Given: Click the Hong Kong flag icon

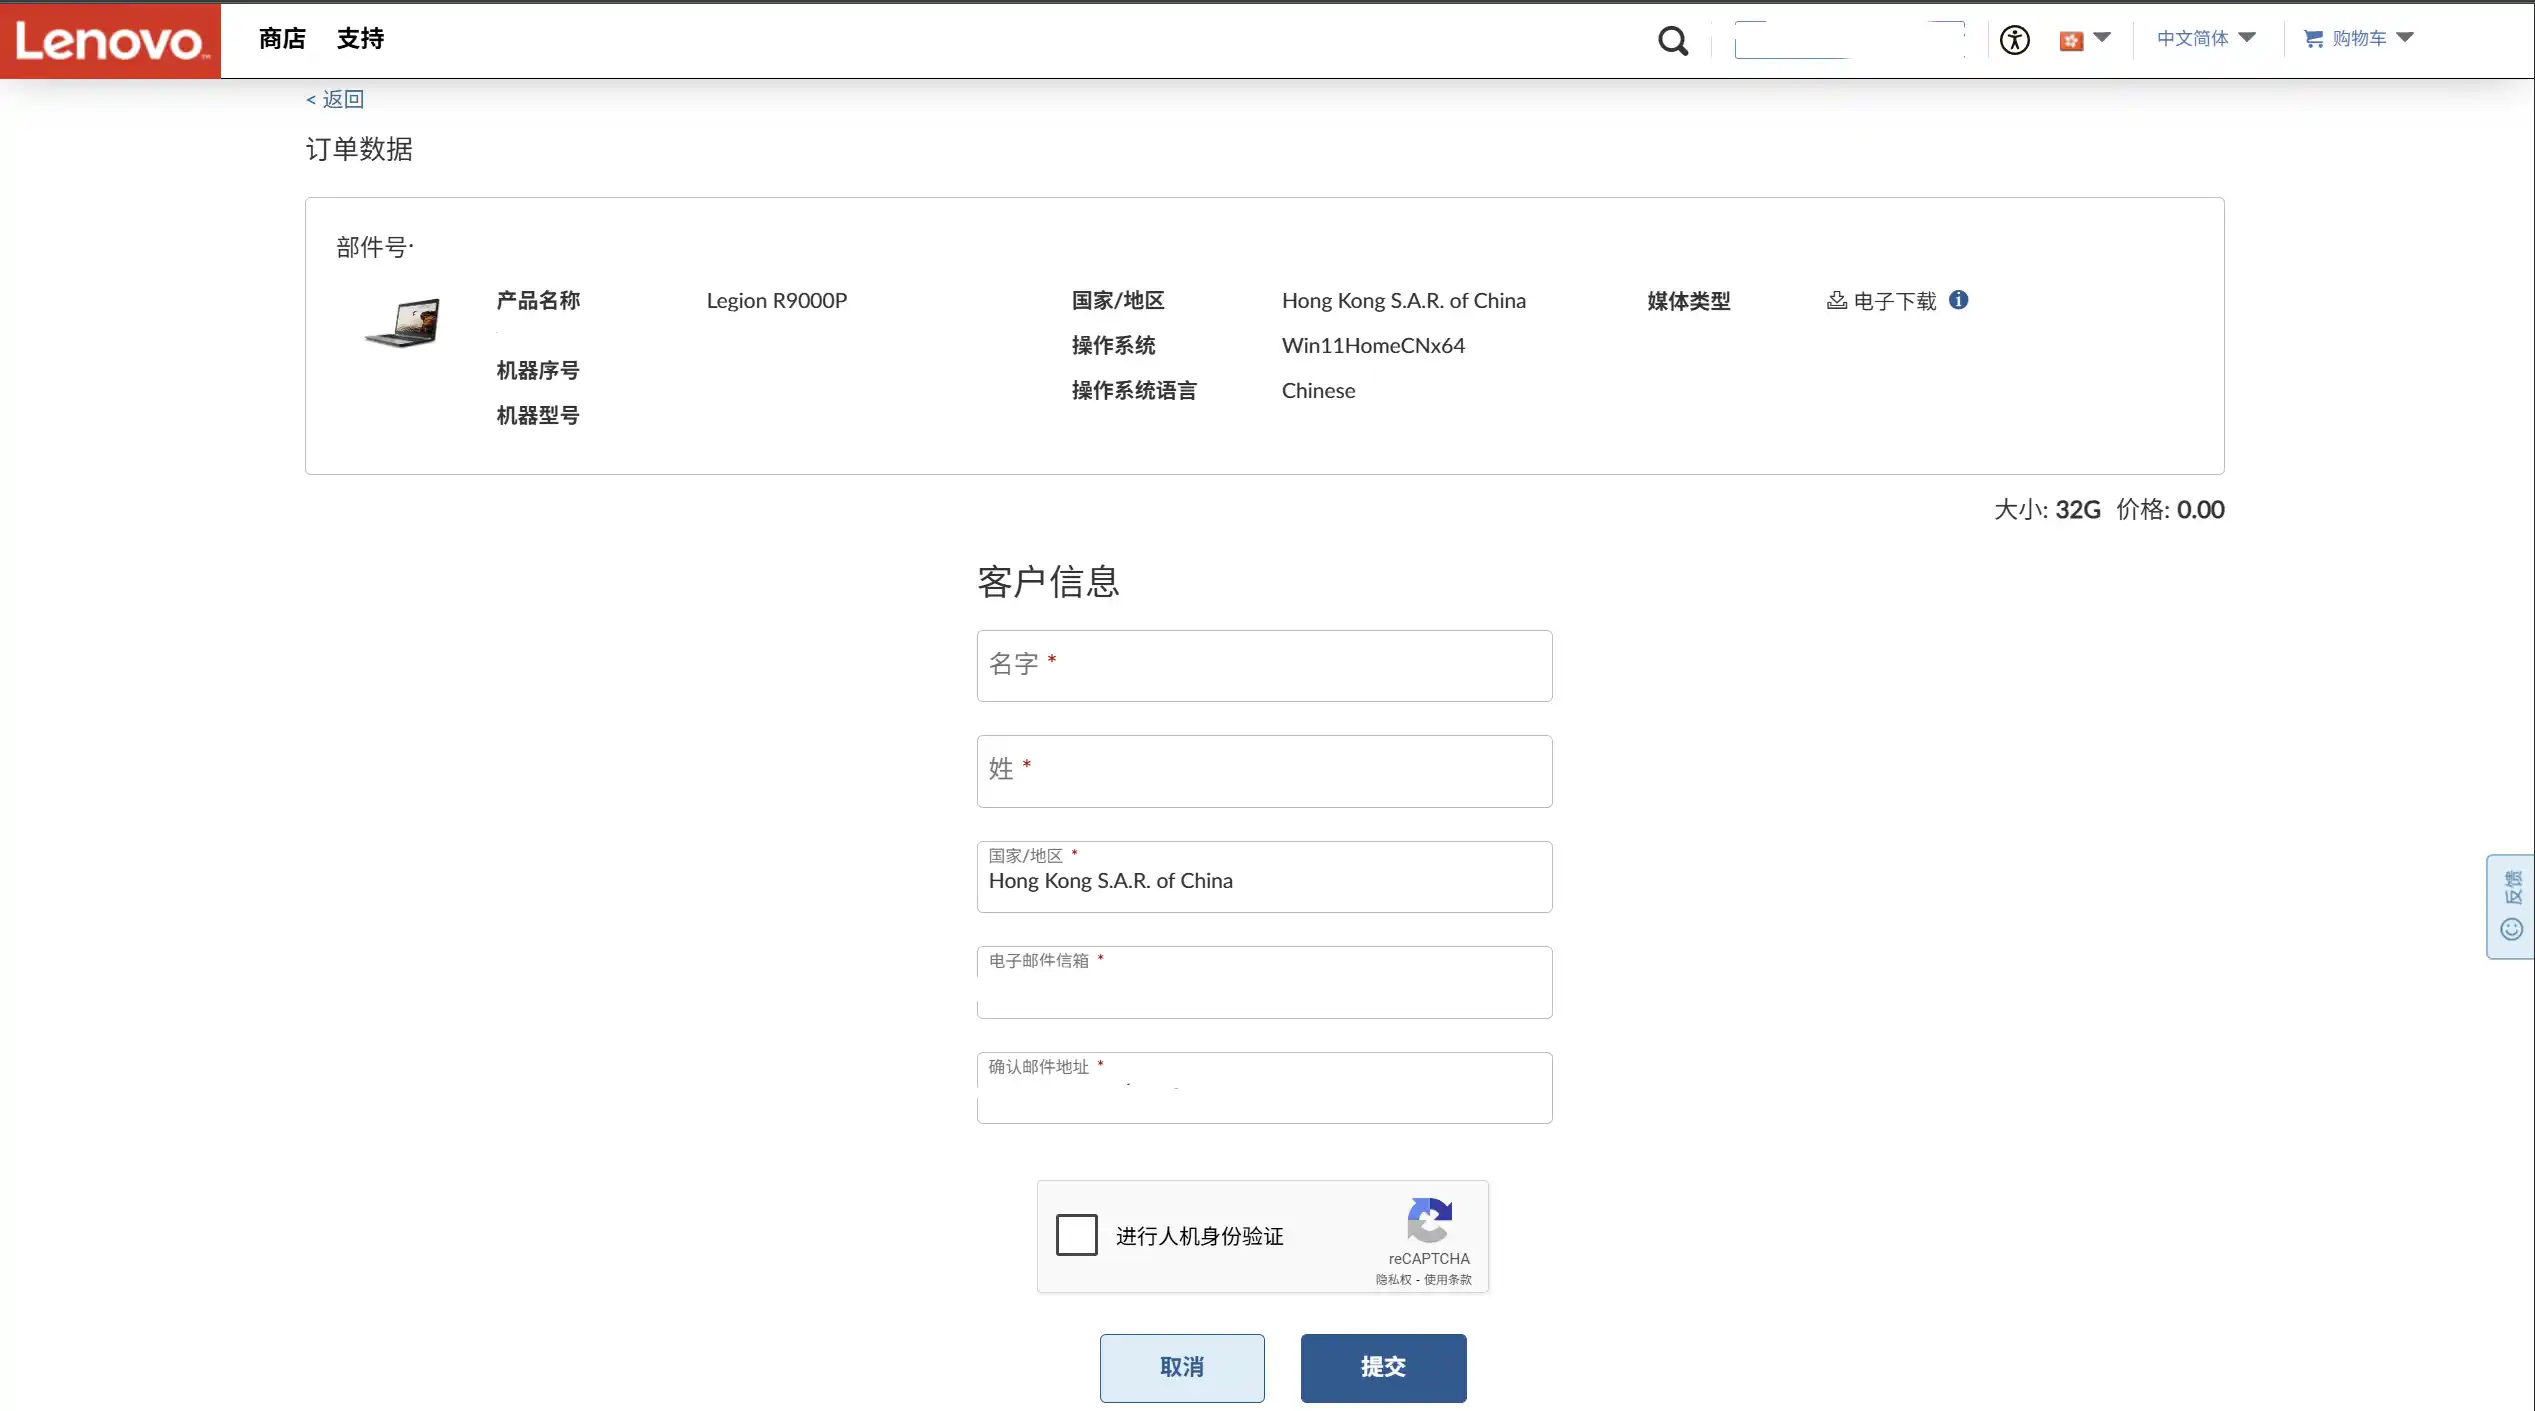Looking at the screenshot, I should [x=2071, y=40].
